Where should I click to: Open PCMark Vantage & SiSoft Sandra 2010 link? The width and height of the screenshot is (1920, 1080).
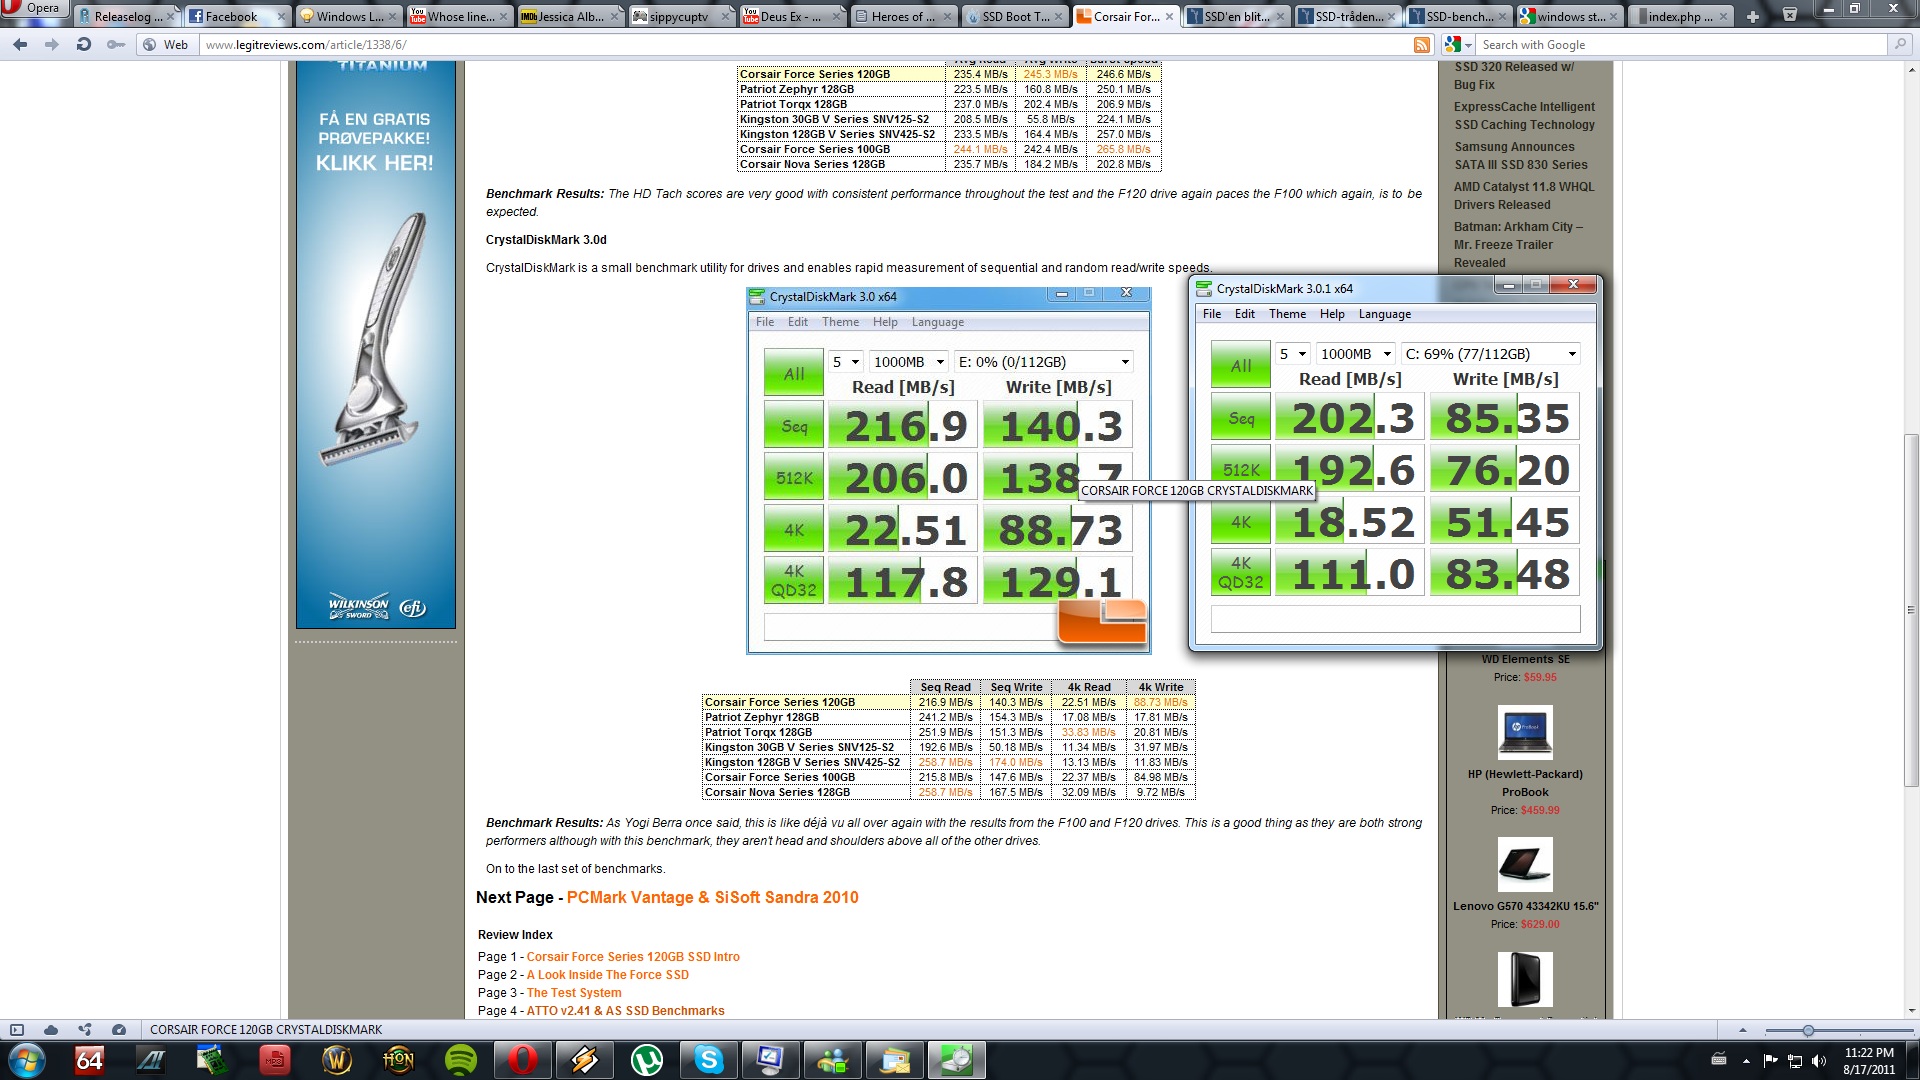(x=712, y=897)
